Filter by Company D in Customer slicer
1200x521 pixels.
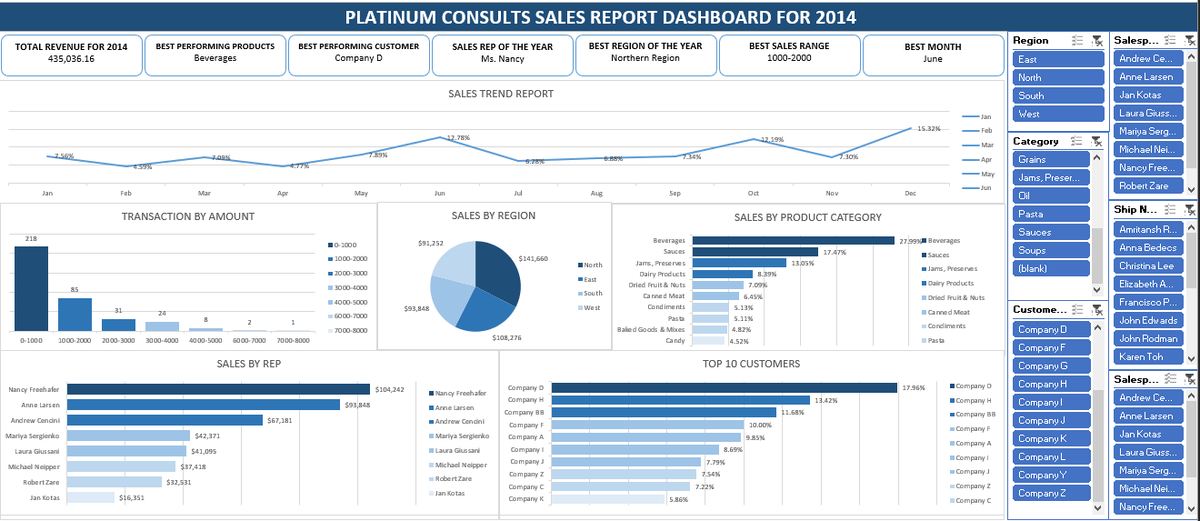tap(1051, 329)
